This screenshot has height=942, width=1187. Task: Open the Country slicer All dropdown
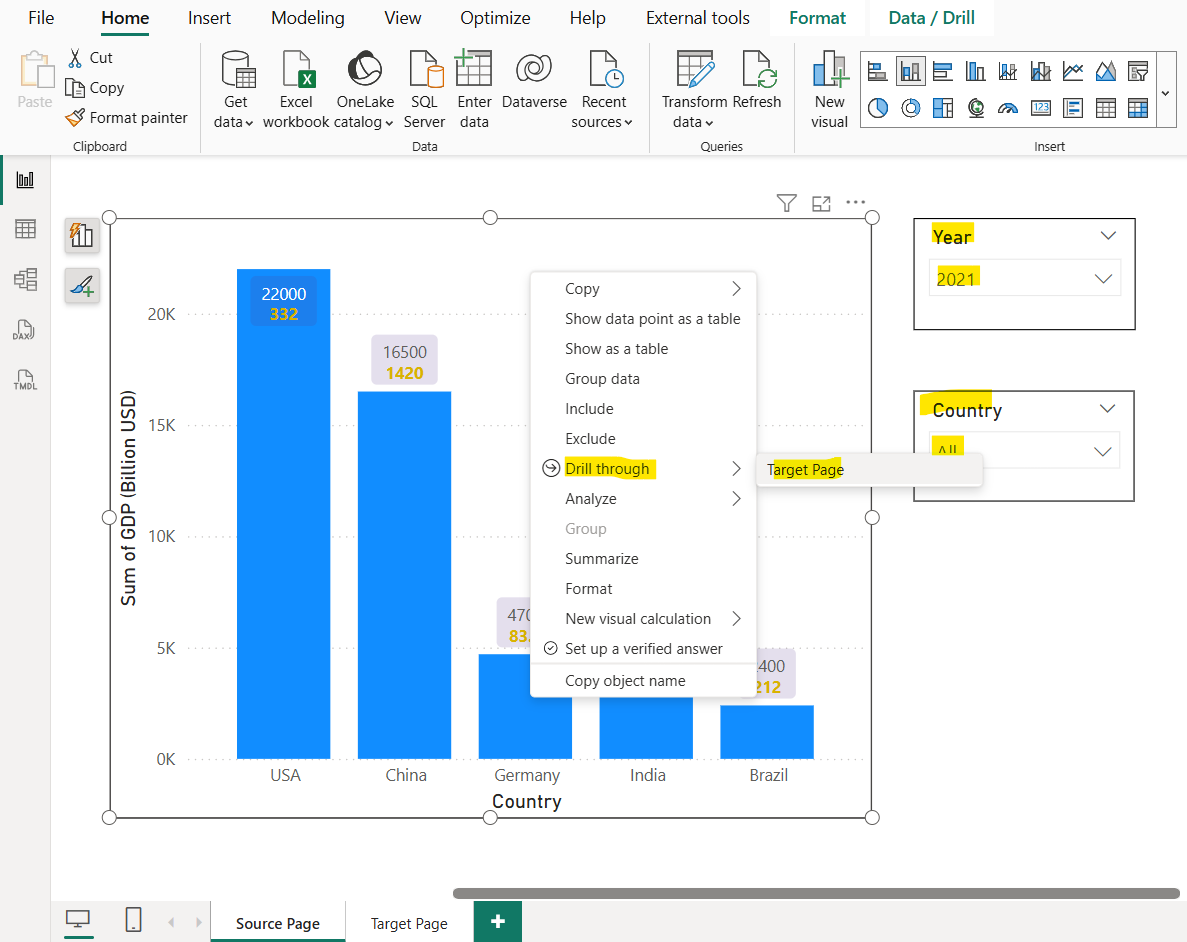(x=1102, y=450)
